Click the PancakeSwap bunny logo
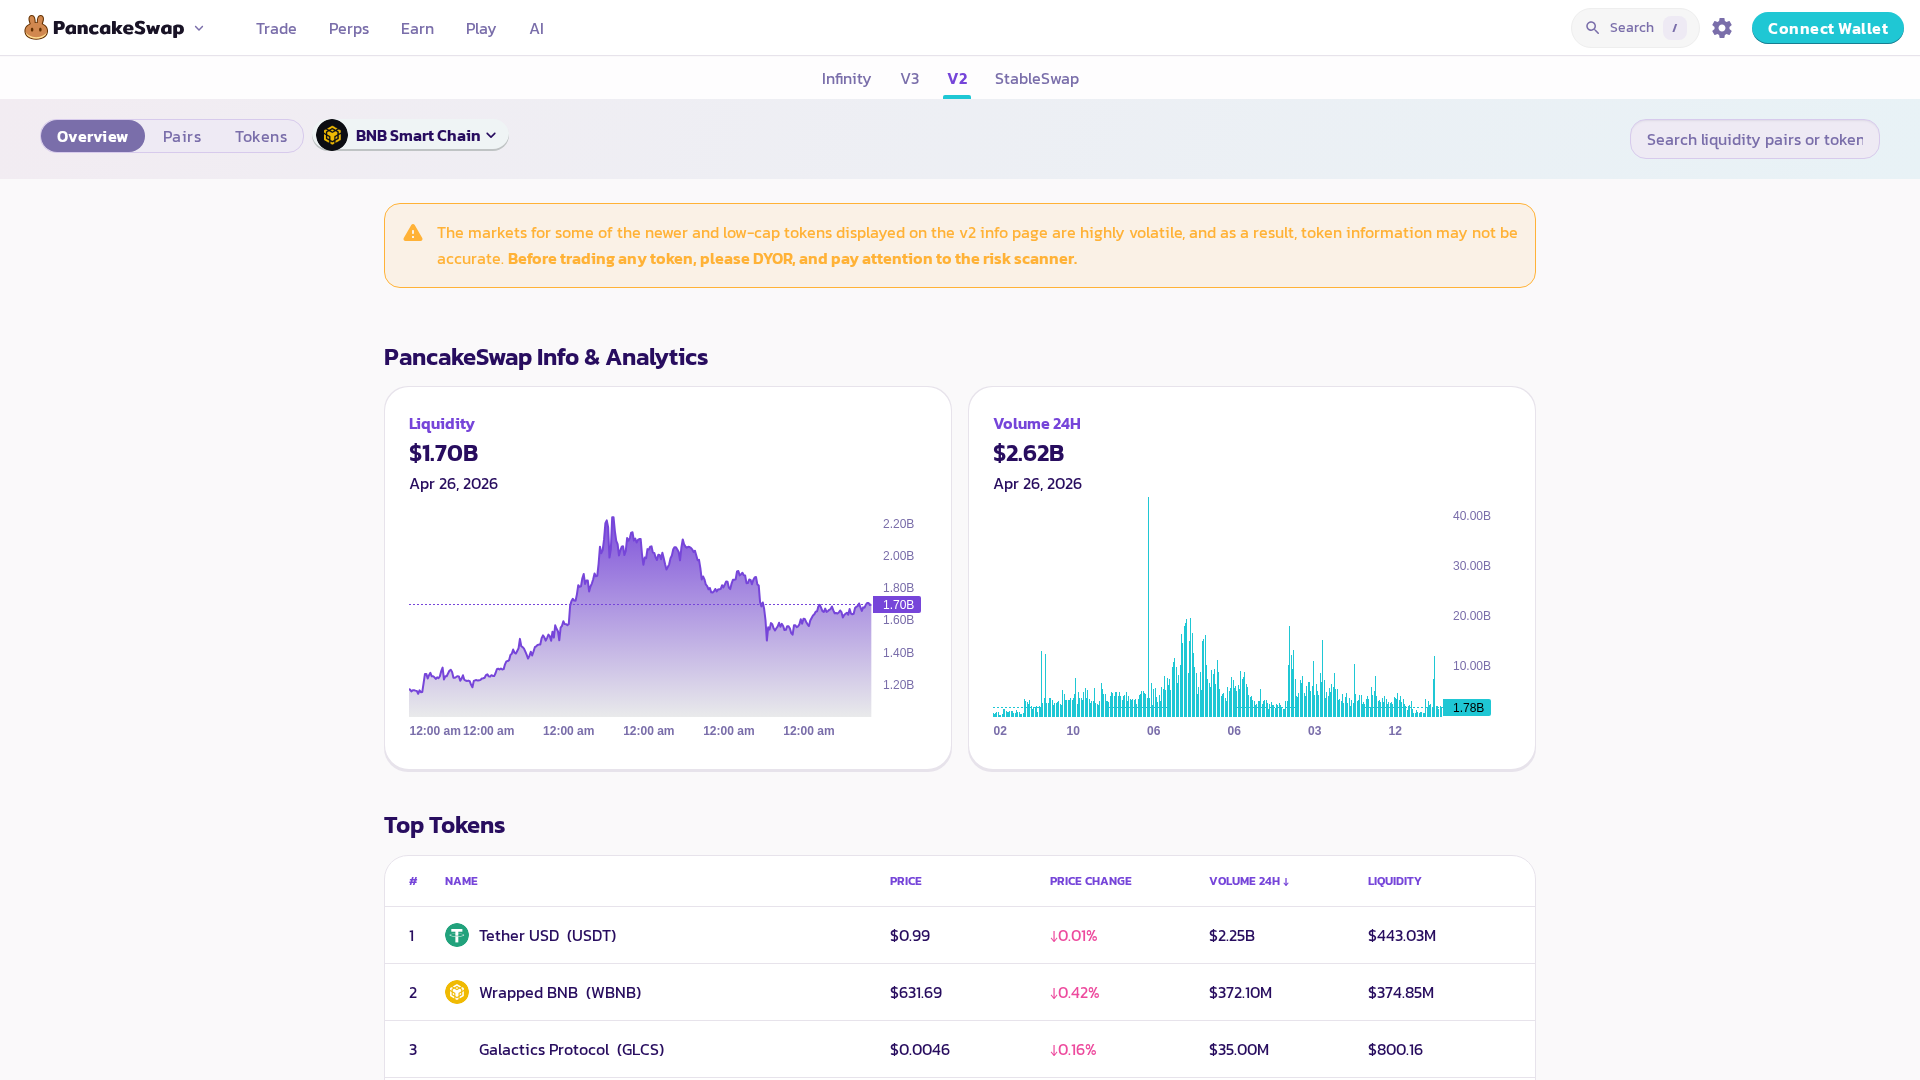The height and width of the screenshot is (1080, 1920). pos(37,28)
